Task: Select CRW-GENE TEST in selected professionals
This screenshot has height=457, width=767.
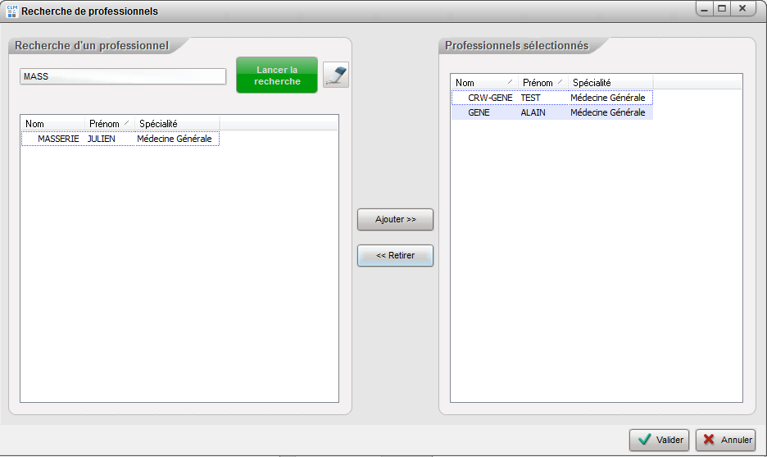Action: [550, 98]
